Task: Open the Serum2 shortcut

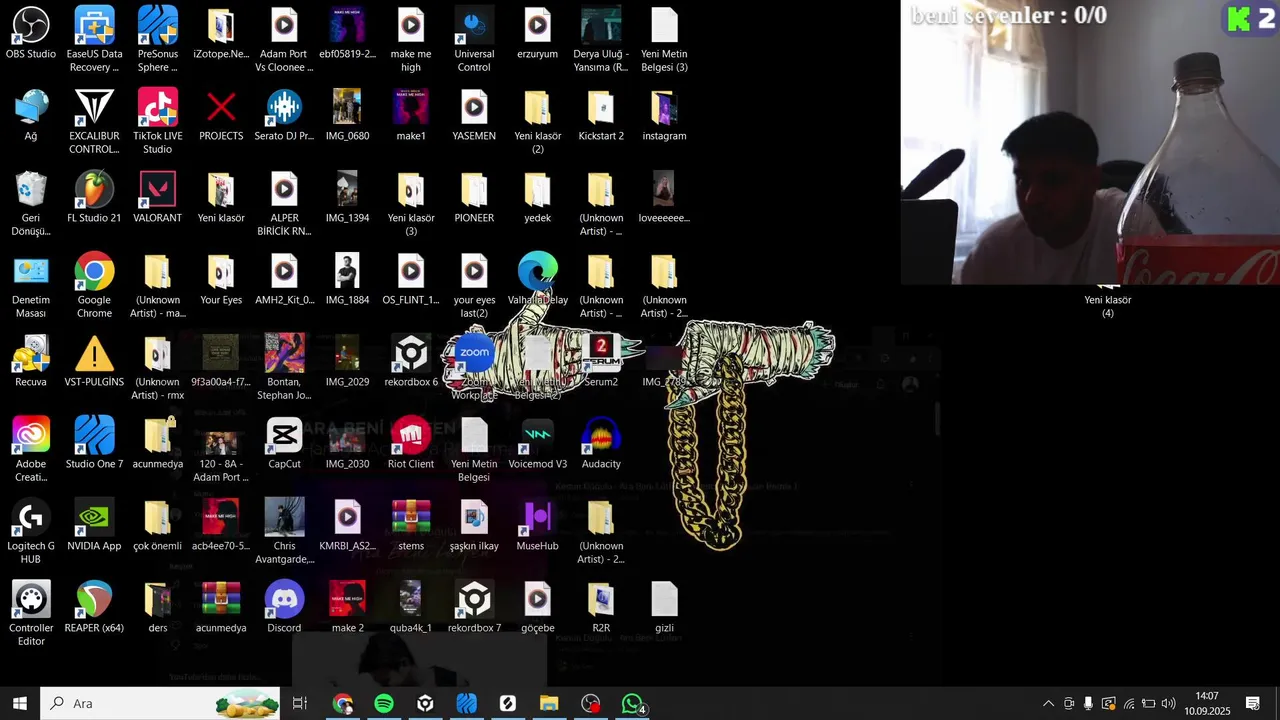Action: pos(601,361)
